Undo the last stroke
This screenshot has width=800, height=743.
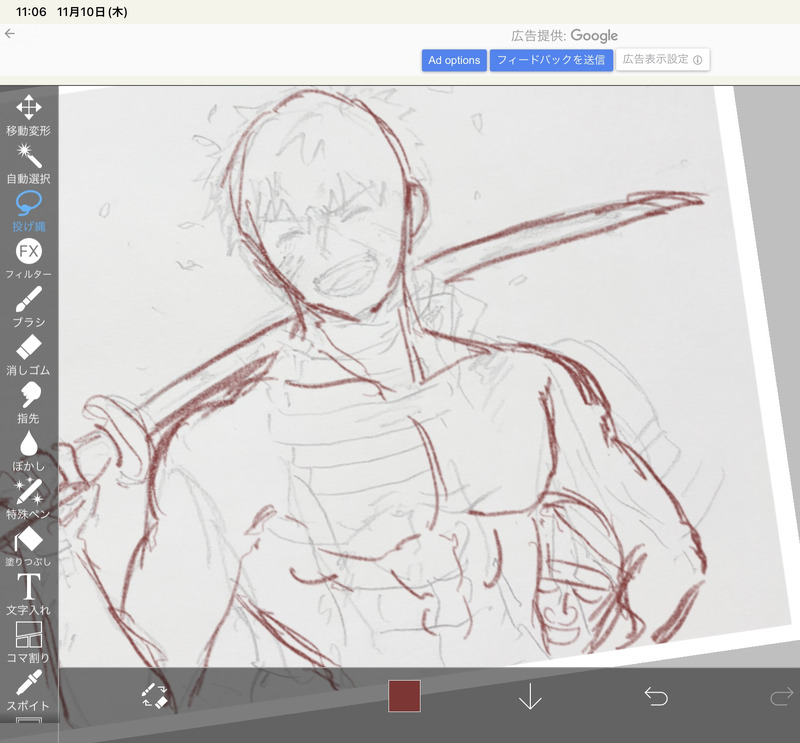(656, 696)
